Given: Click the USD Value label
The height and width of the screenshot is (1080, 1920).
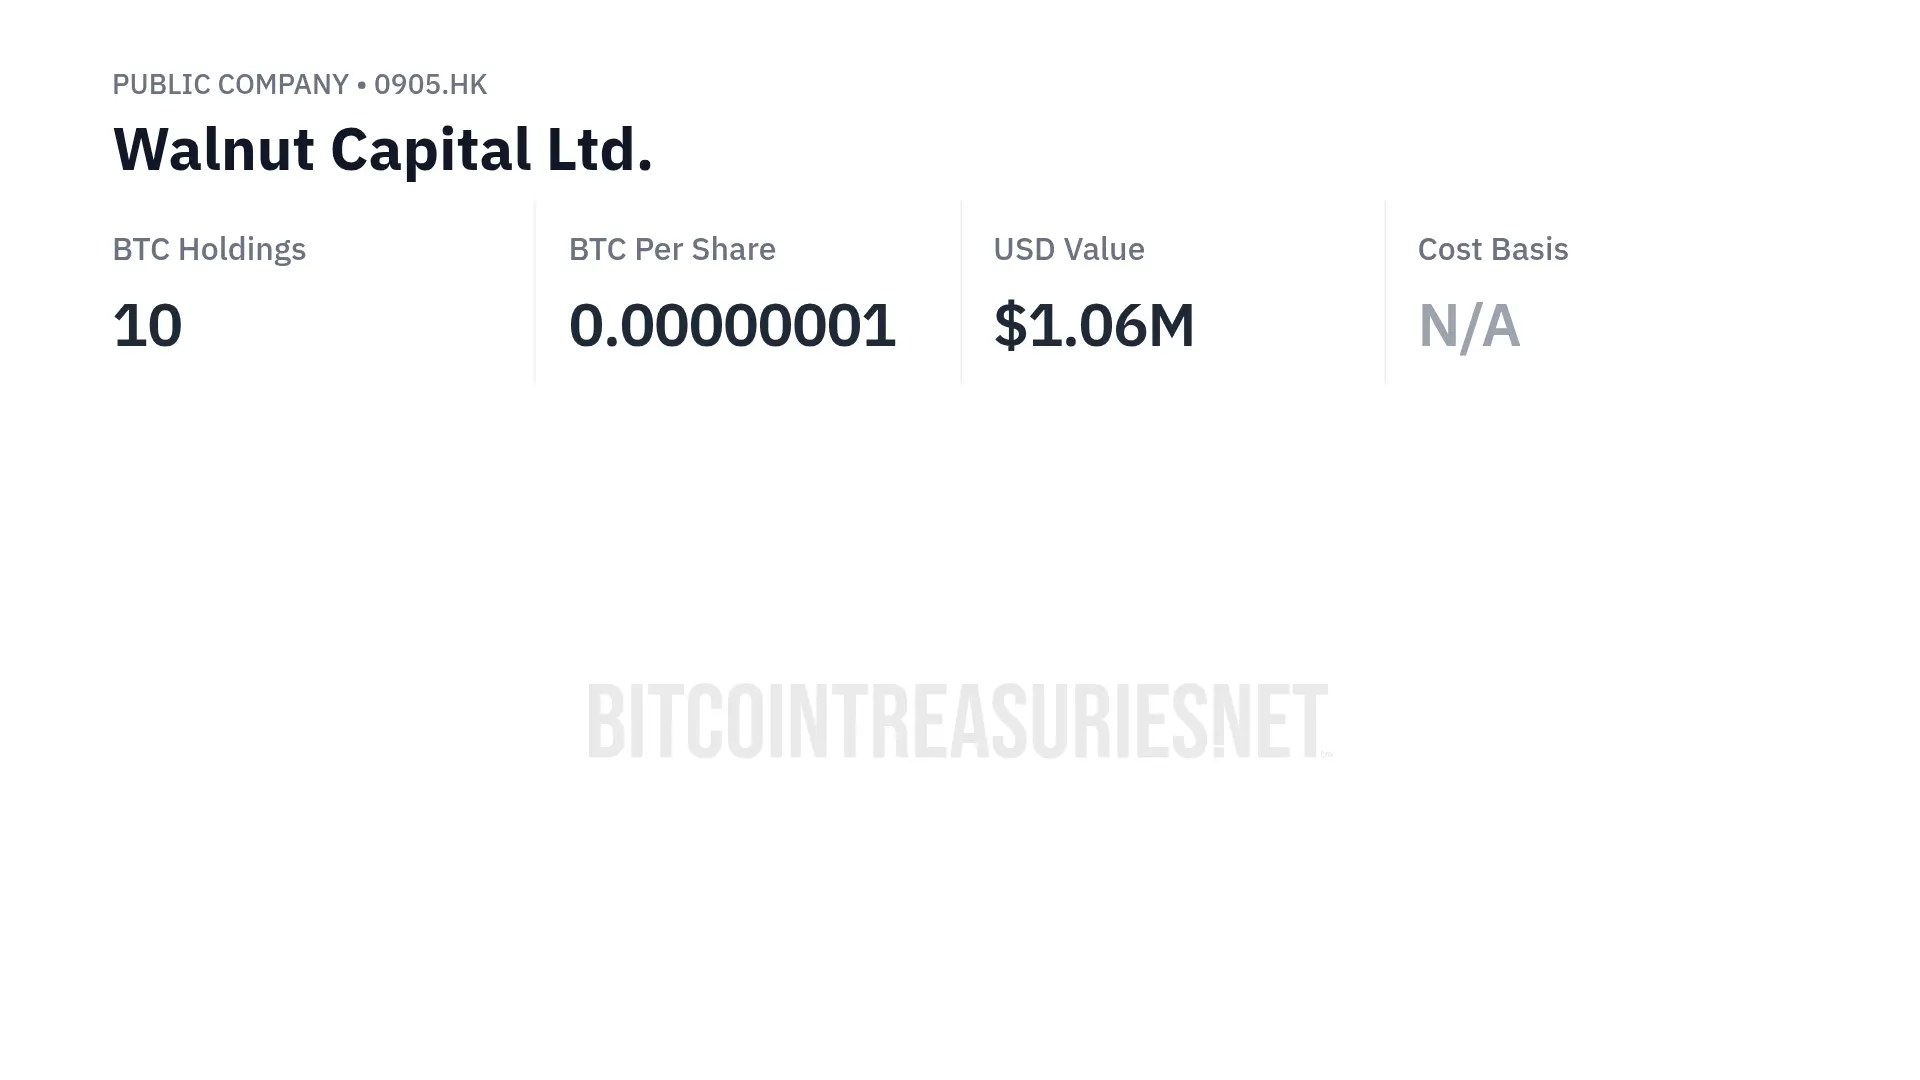Looking at the screenshot, I should pos(1069,249).
